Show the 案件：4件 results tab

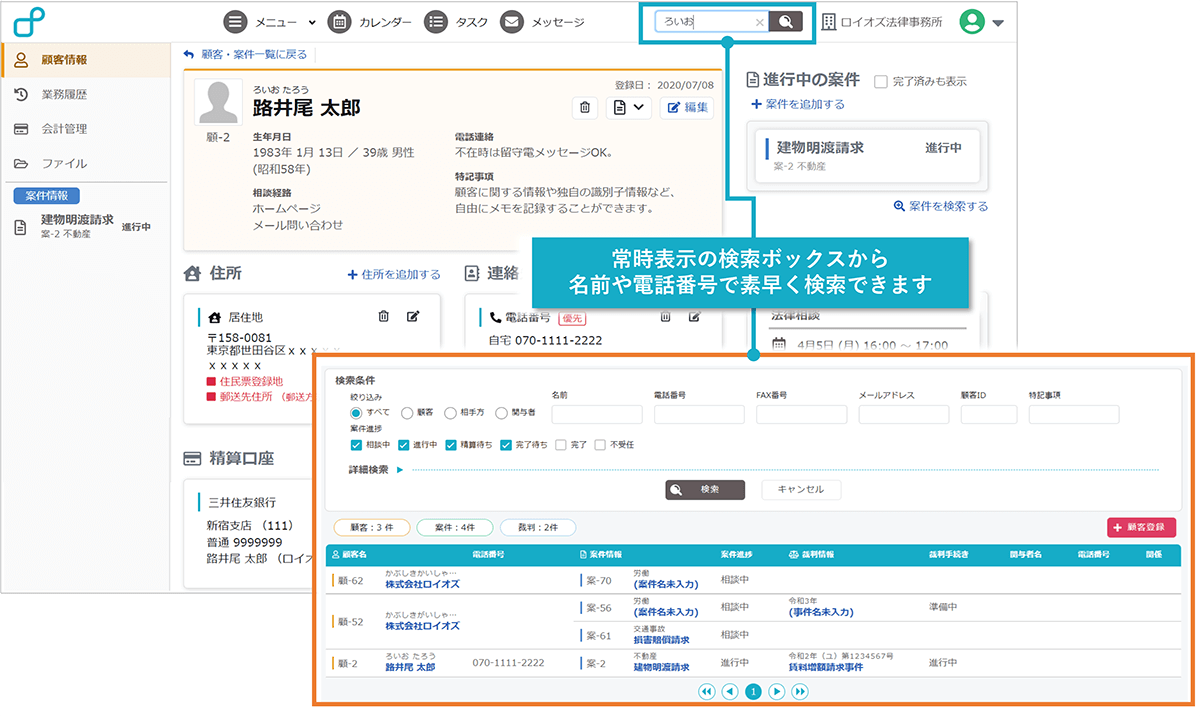tap(453, 527)
